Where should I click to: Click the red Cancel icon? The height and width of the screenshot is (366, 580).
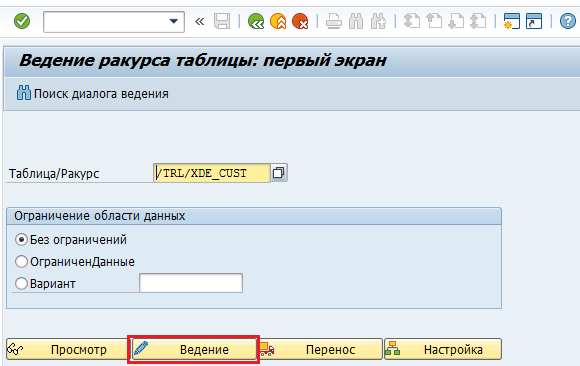click(300, 21)
